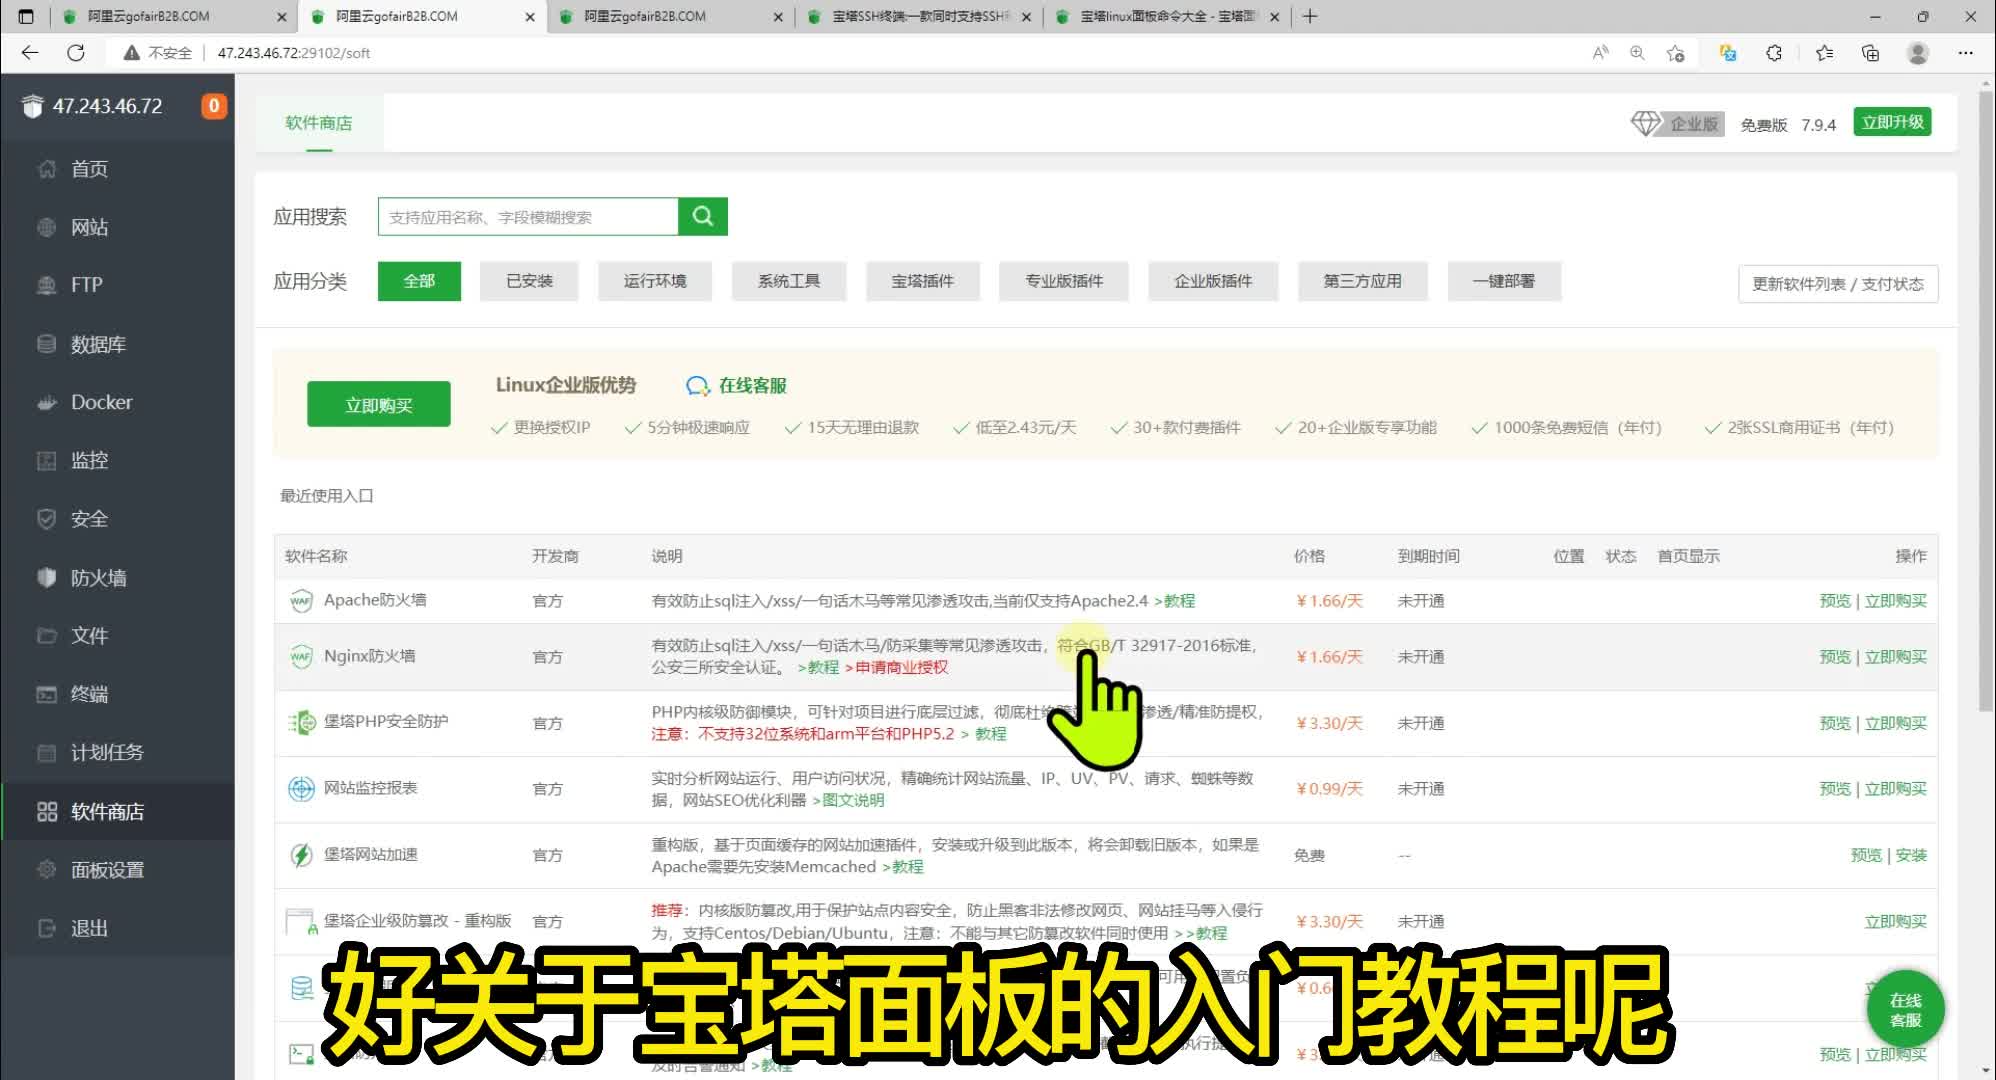Open 在线客服 floating chat button
The image size is (1996, 1080).
pos(1904,1010)
